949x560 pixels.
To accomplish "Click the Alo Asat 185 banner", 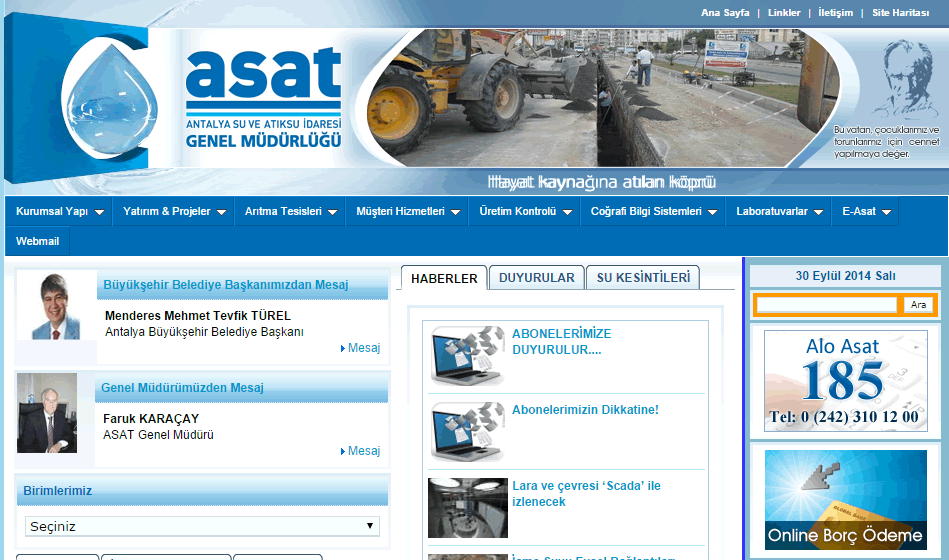I will pos(846,381).
